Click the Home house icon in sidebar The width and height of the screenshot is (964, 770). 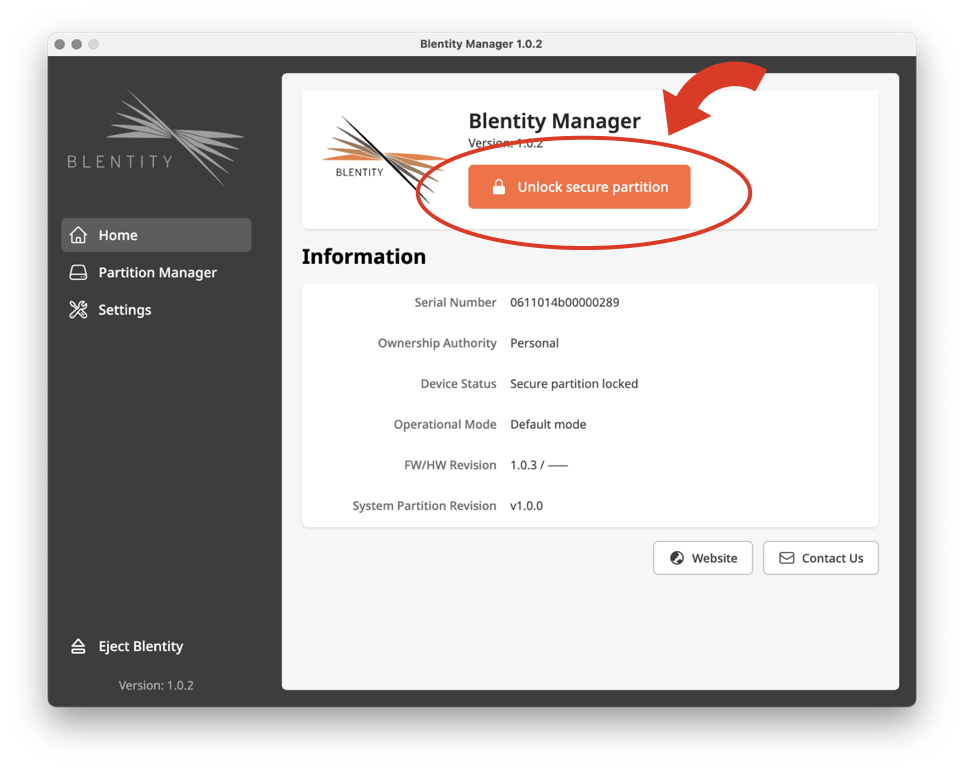(78, 235)
